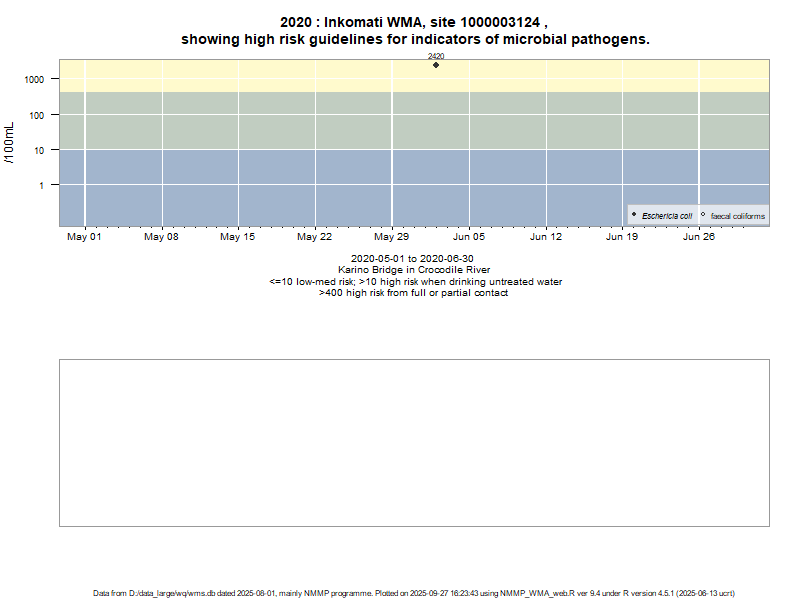Click inside the empty box below the chart
800x600 pixels.
[x=414, y=442]
